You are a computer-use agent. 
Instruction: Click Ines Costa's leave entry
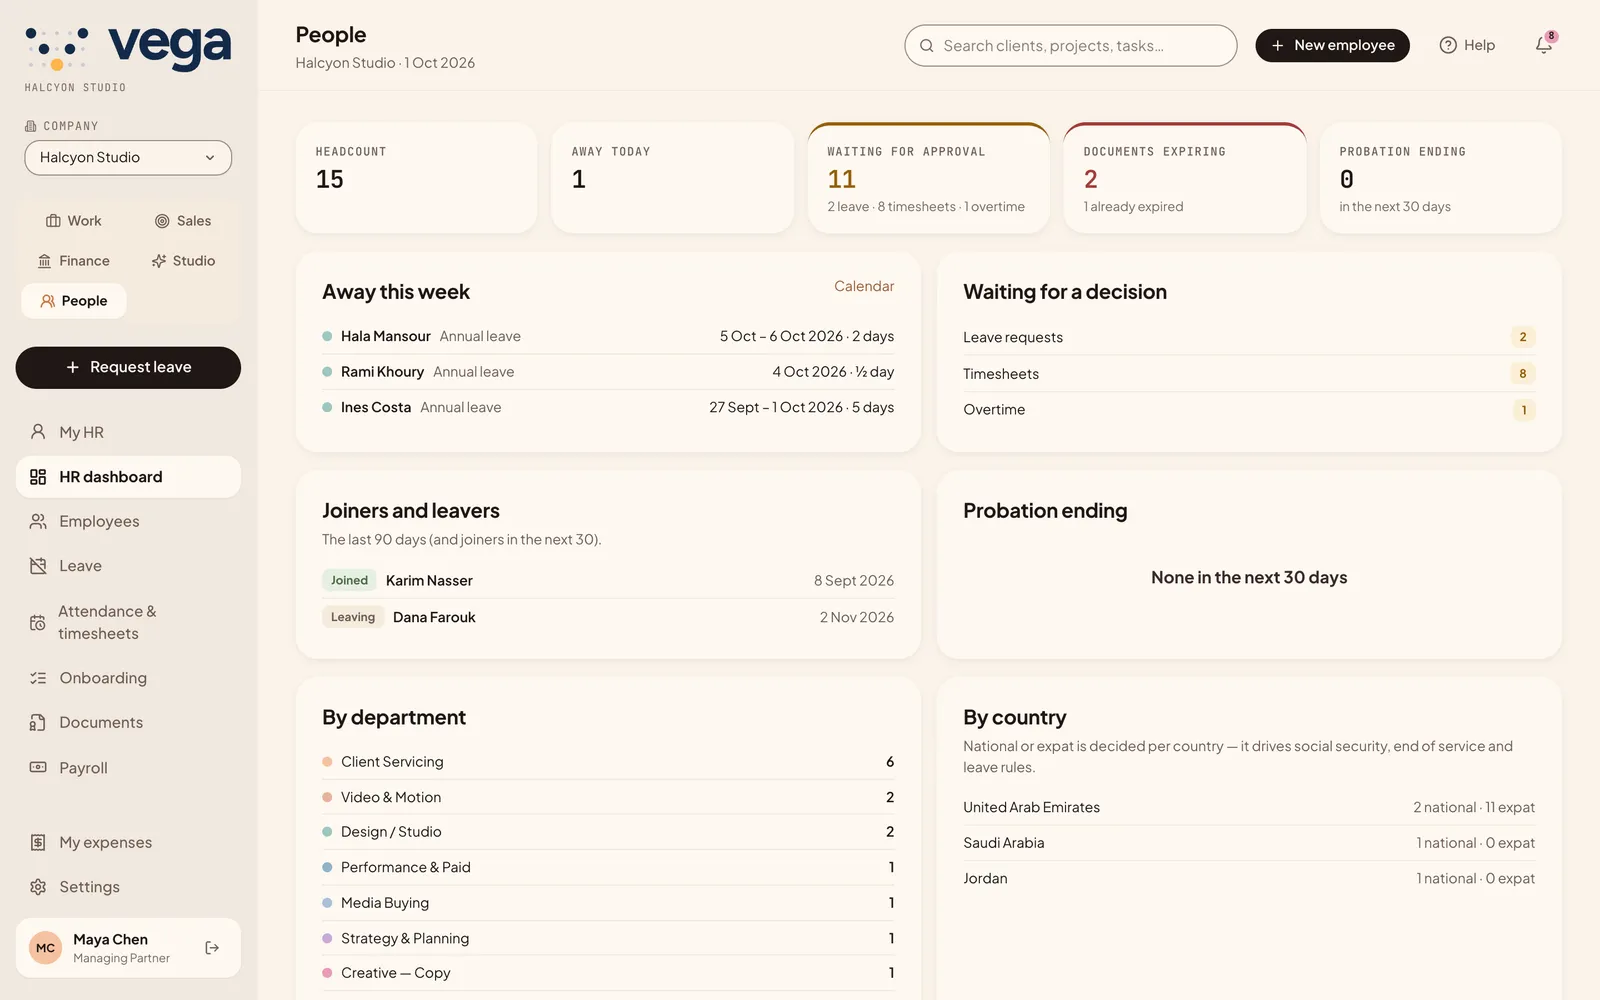[x=608, y=408]
